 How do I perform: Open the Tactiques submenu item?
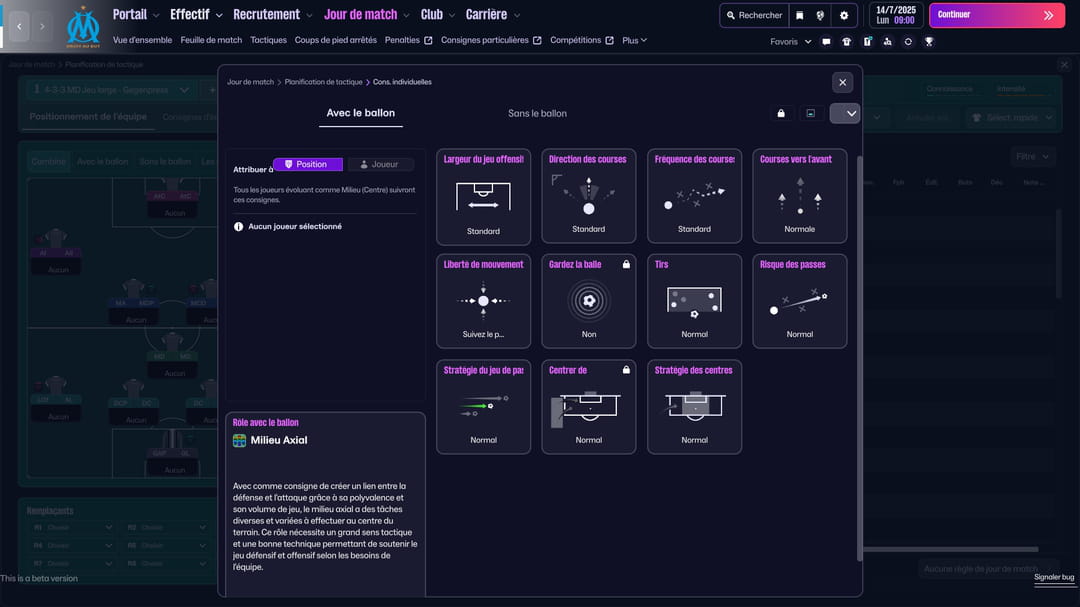click(268, 41)
